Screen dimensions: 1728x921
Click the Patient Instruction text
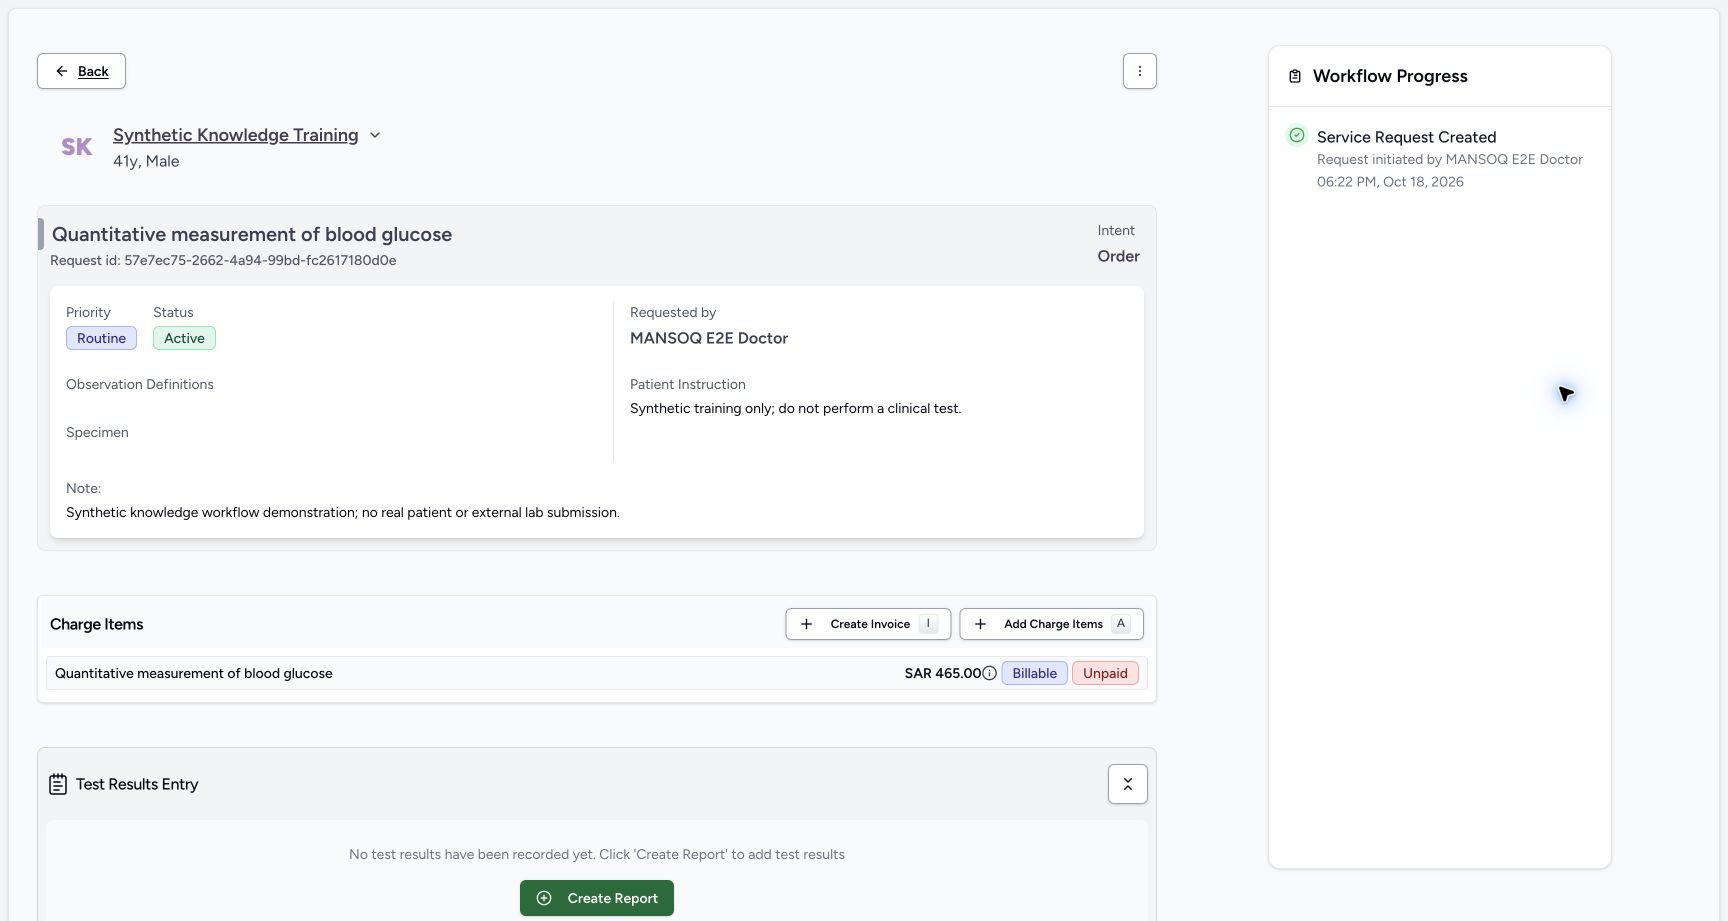coord(795,408)
